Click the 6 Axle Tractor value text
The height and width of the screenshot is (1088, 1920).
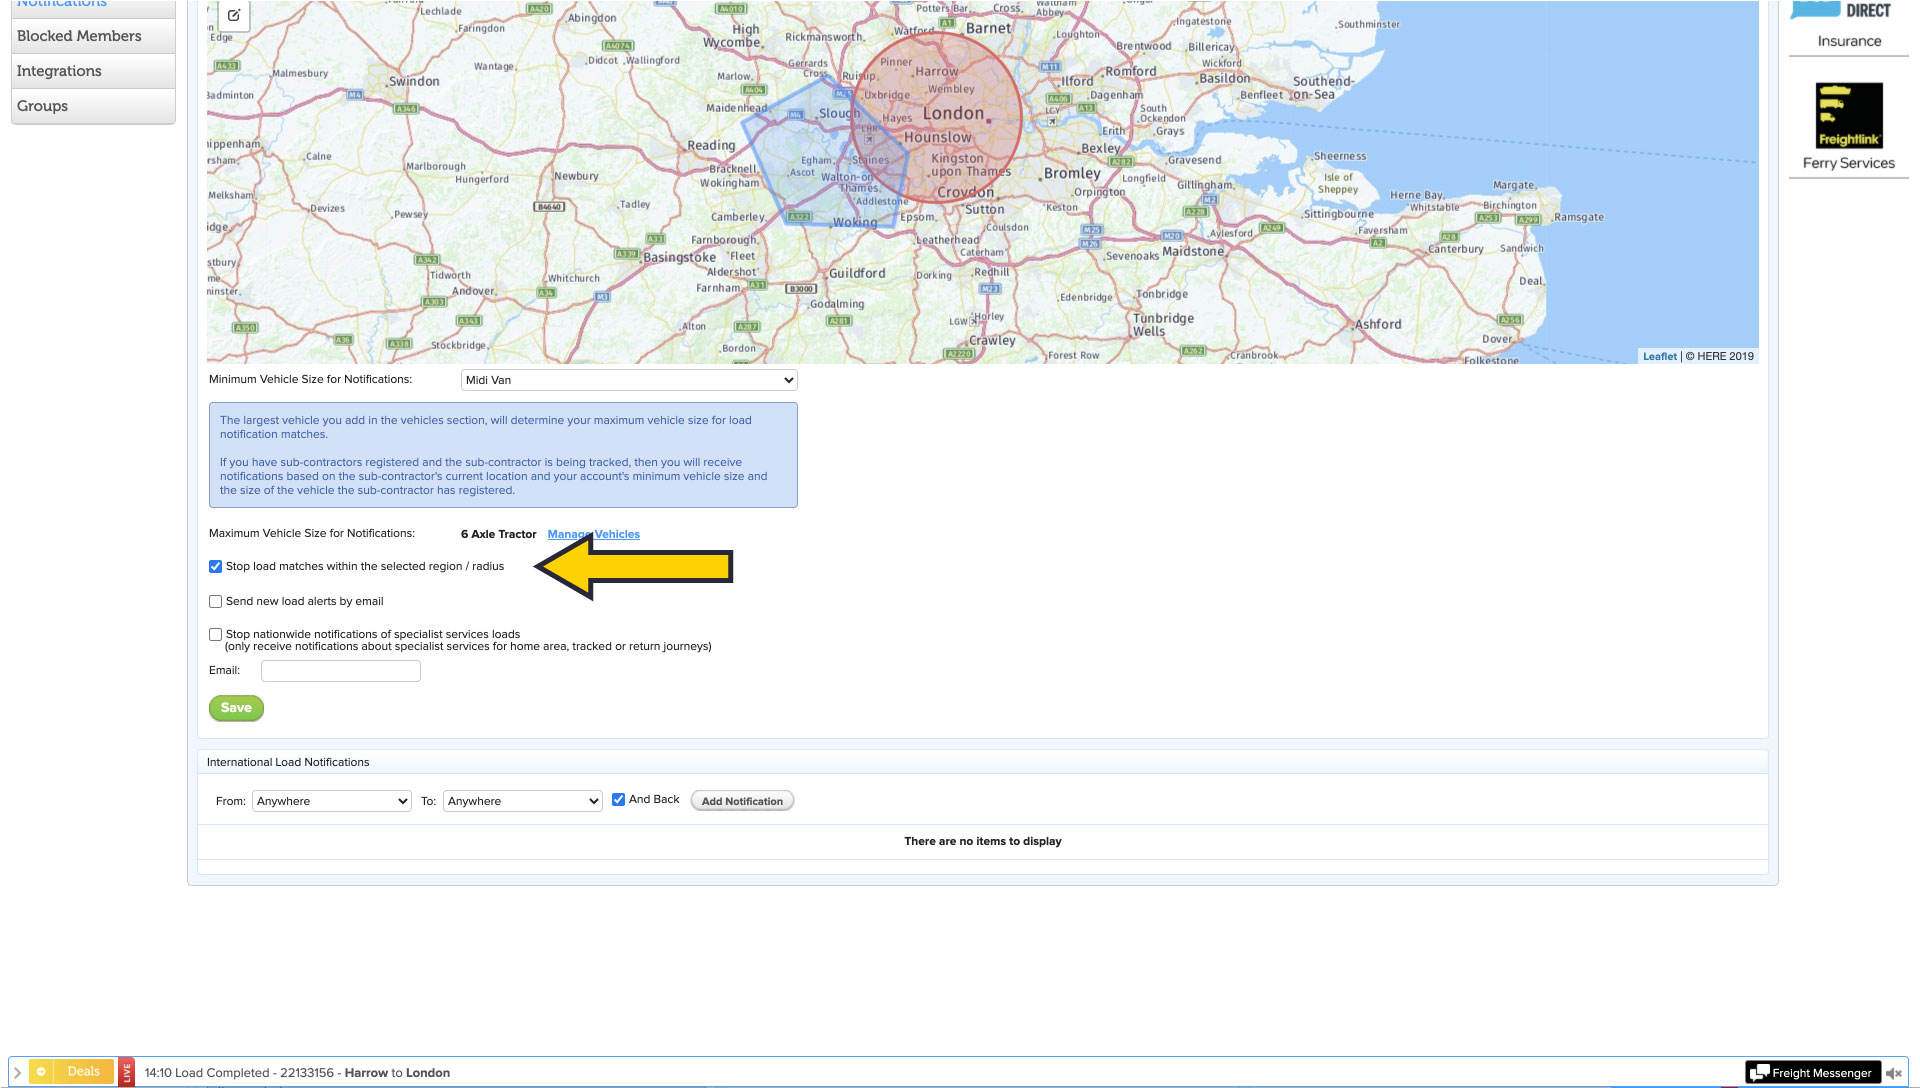(498, 534)
